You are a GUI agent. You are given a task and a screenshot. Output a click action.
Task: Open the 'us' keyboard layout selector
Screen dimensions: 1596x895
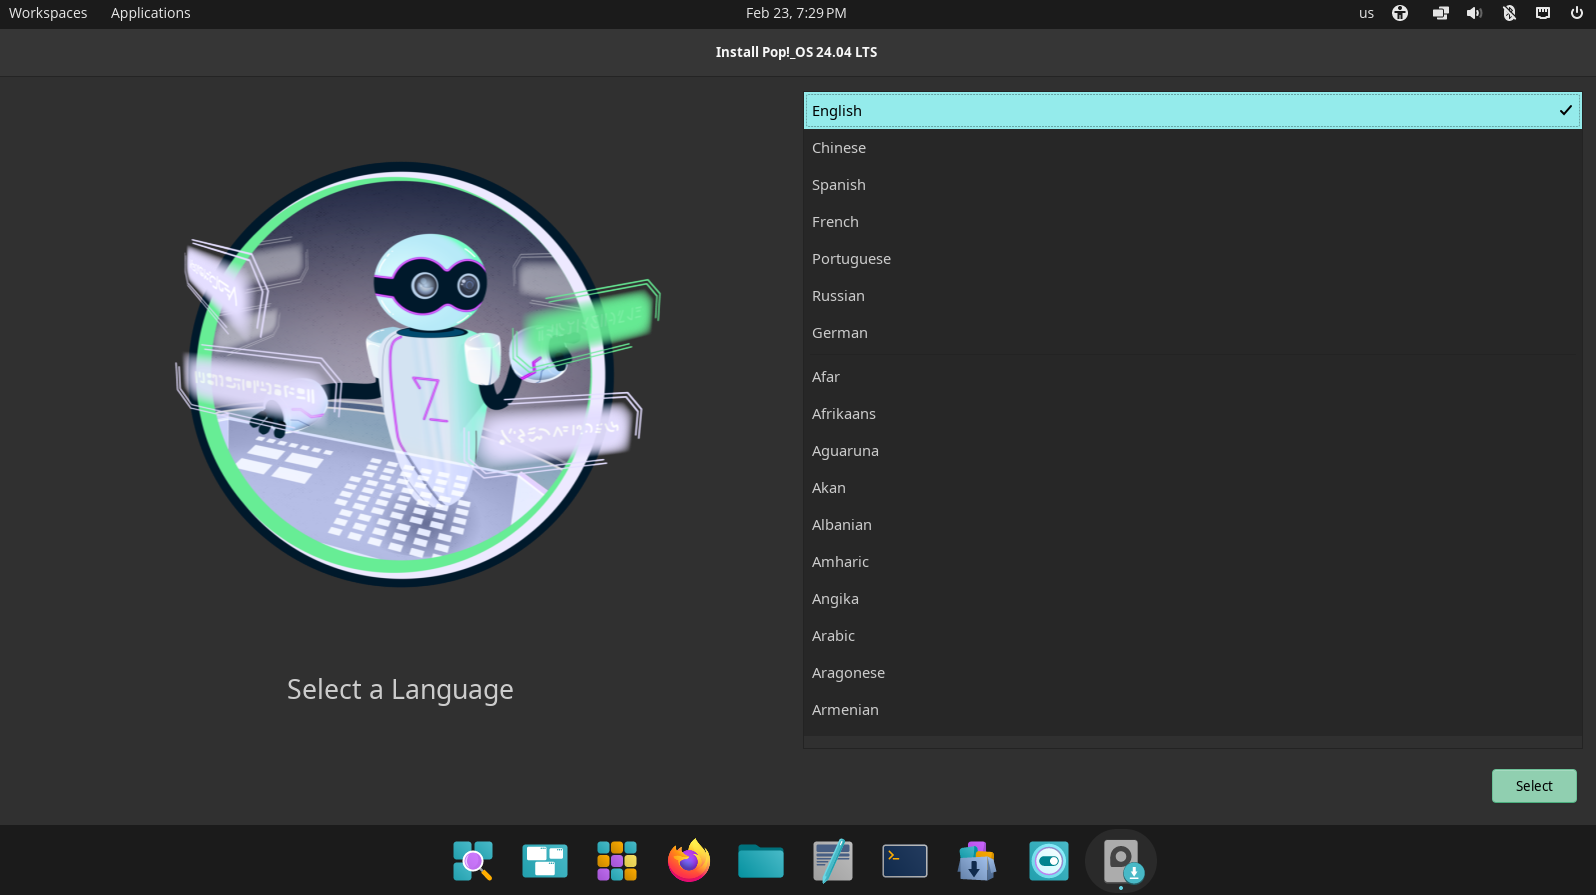click(1366, 13)
